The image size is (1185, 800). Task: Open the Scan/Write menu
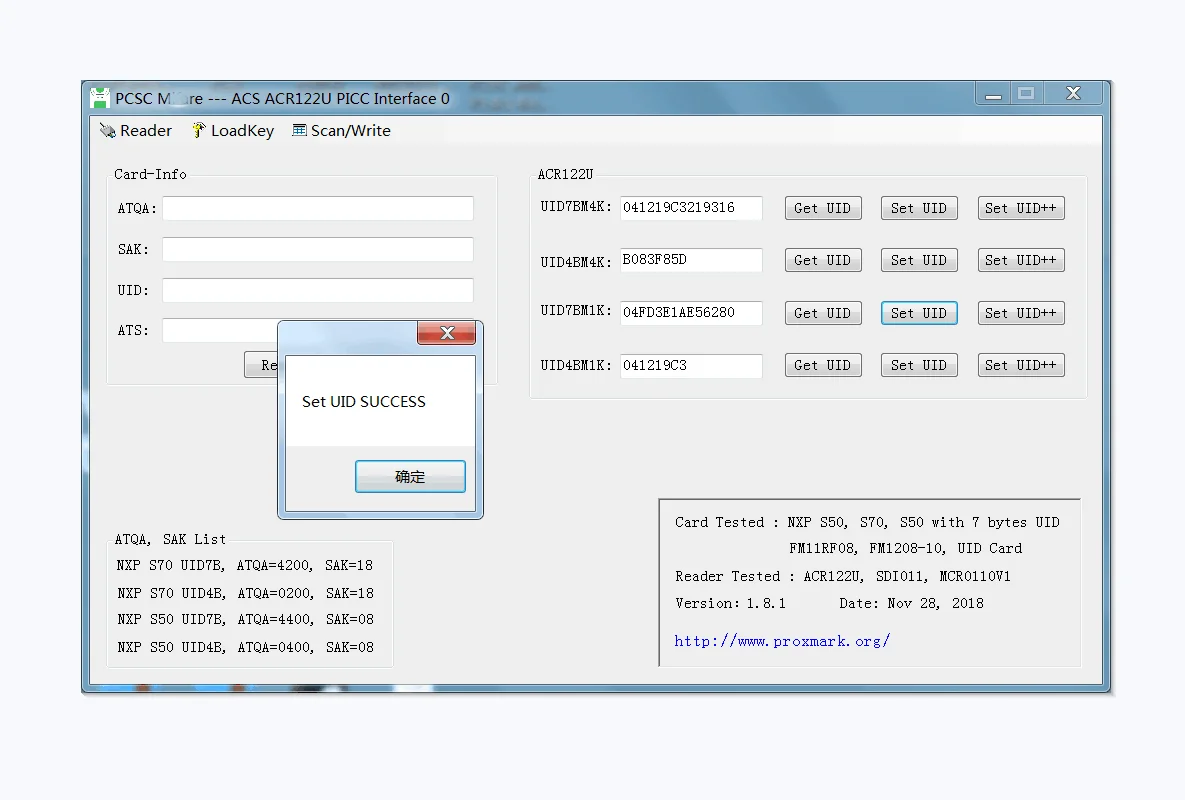pyautogui.click(x=342, y=131)
